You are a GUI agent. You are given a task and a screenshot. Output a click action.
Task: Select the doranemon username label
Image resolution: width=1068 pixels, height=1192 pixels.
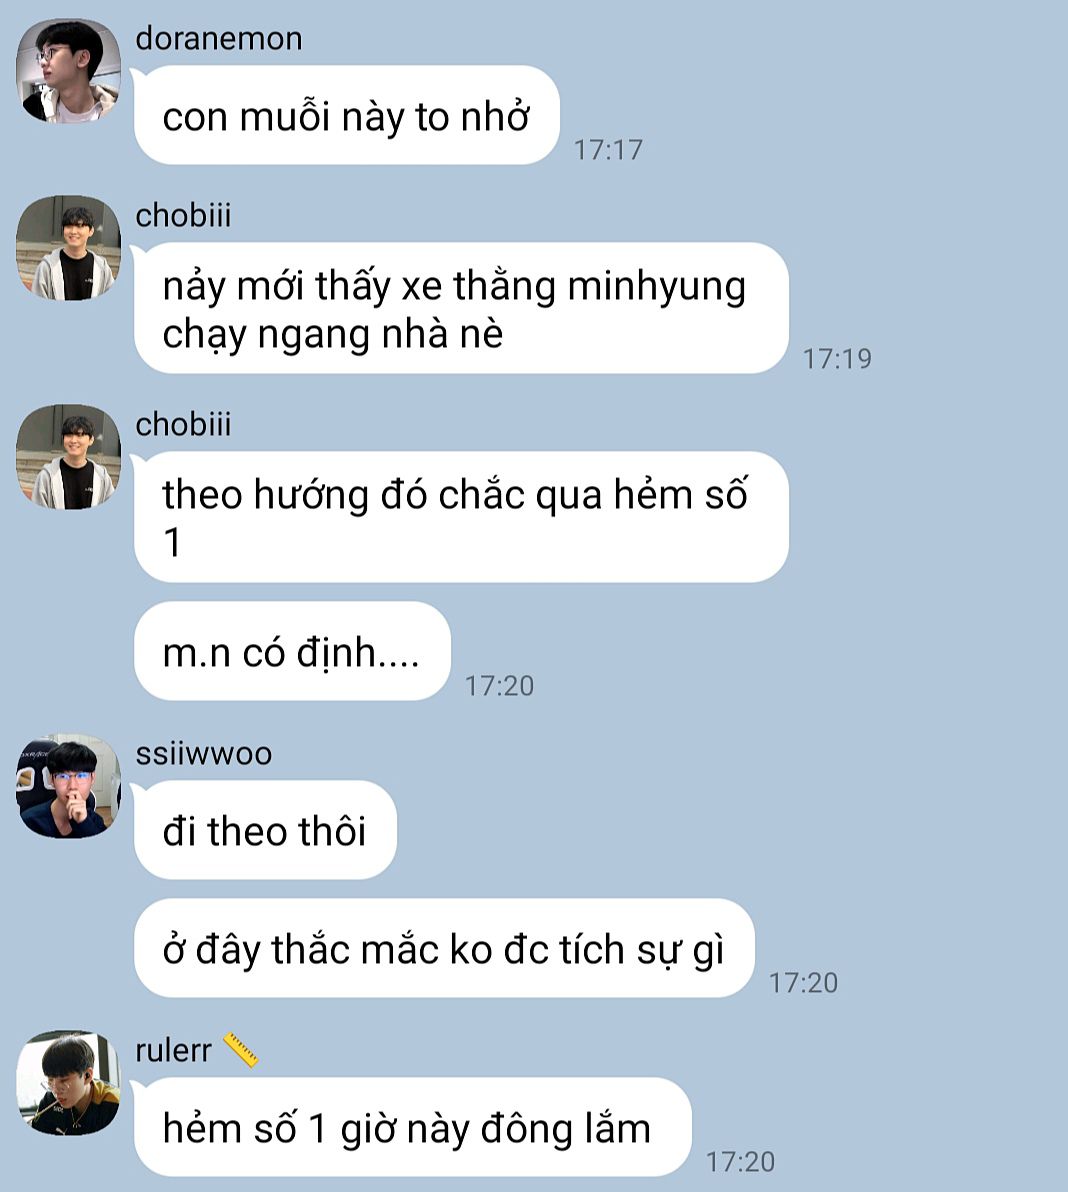click(219, 39)
